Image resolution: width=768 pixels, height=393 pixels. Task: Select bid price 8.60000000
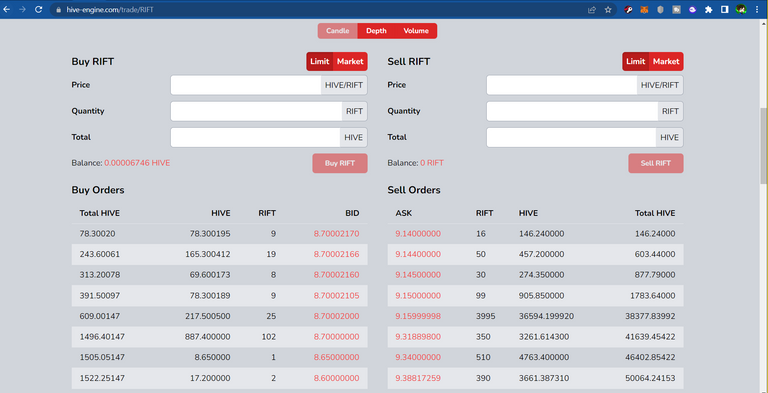336,378
